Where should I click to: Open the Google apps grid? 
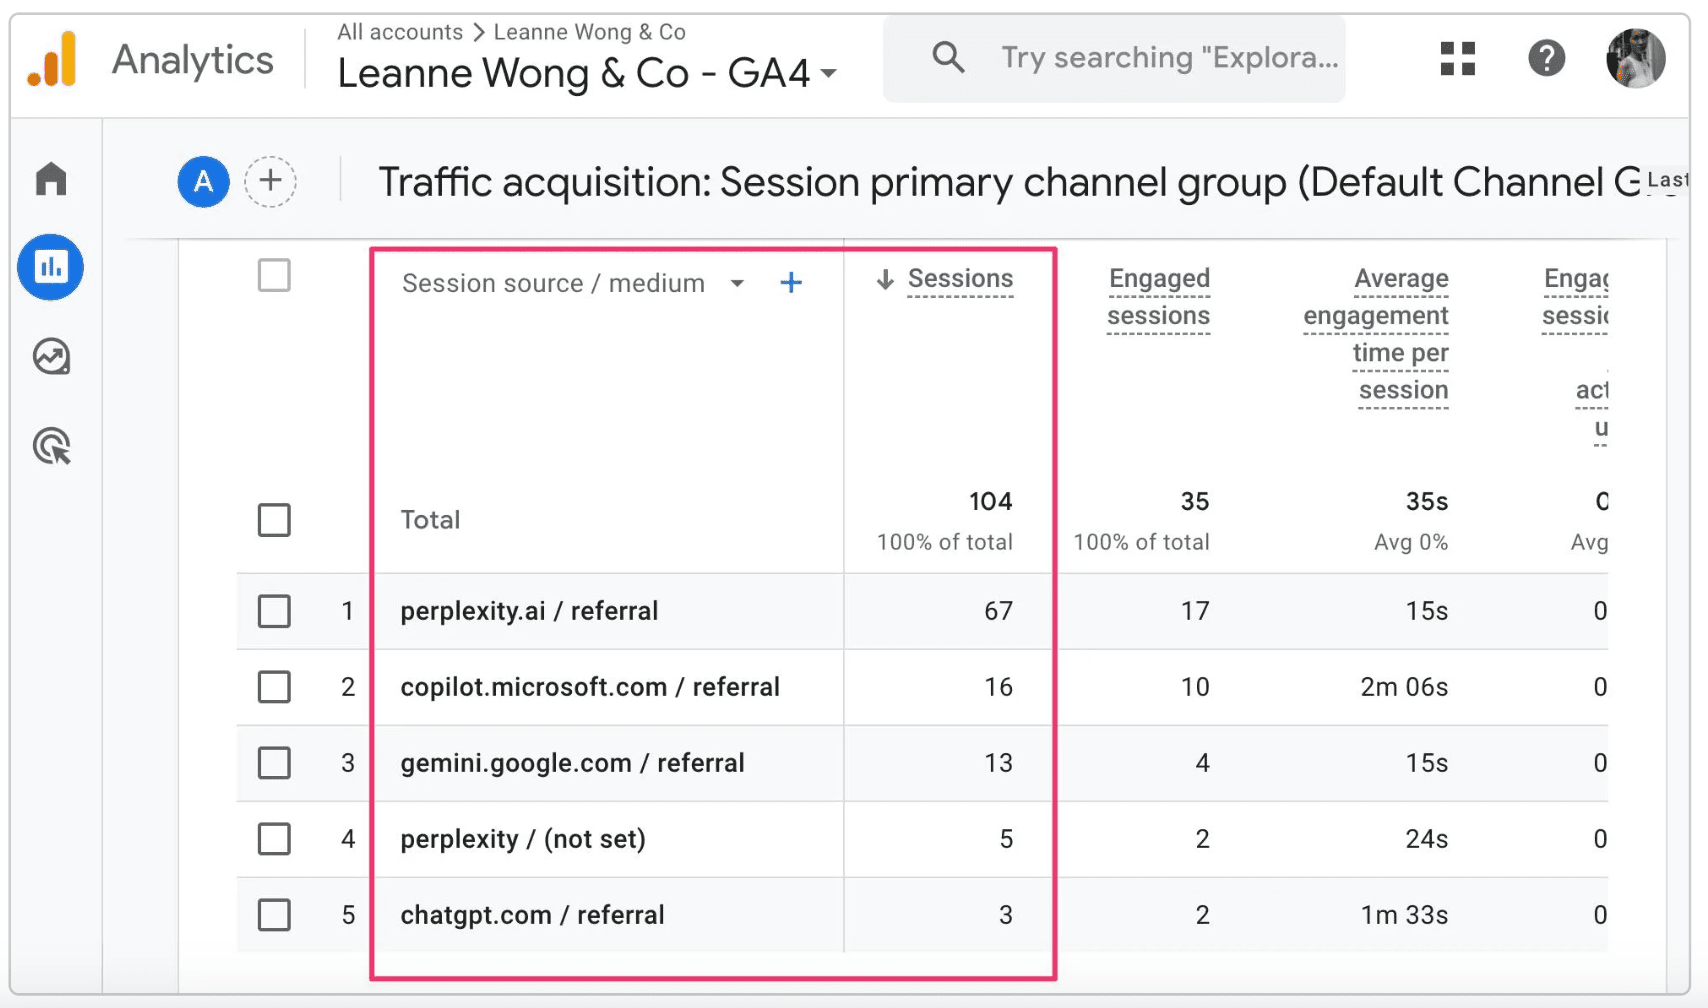tap(1456, 58)
